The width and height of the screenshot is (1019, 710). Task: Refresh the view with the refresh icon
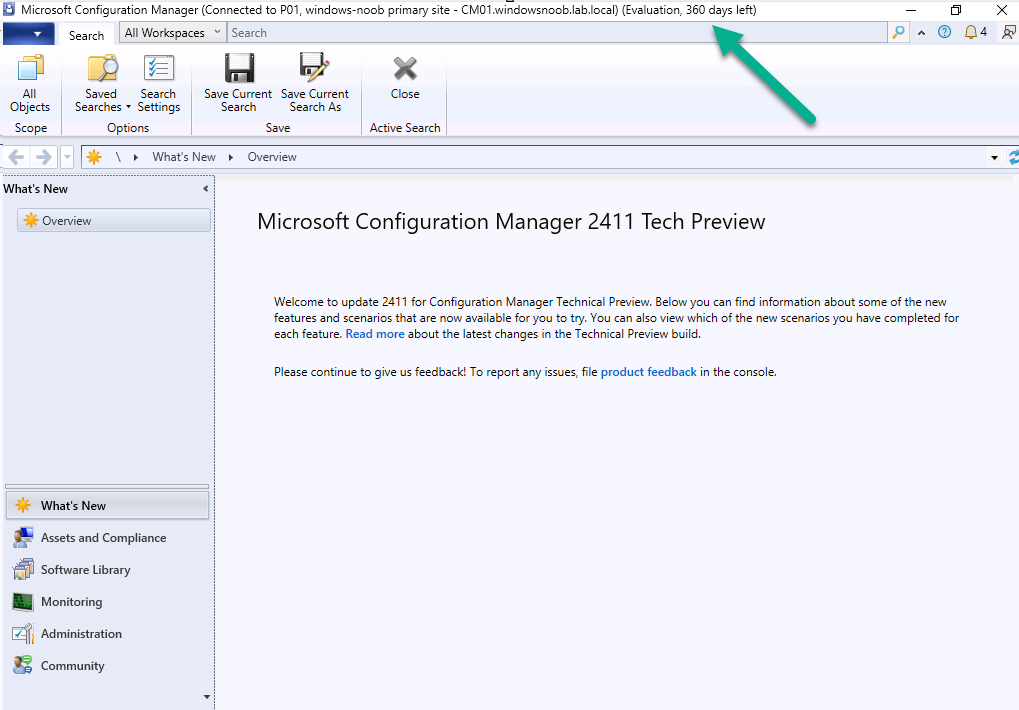click(1013, 157)
